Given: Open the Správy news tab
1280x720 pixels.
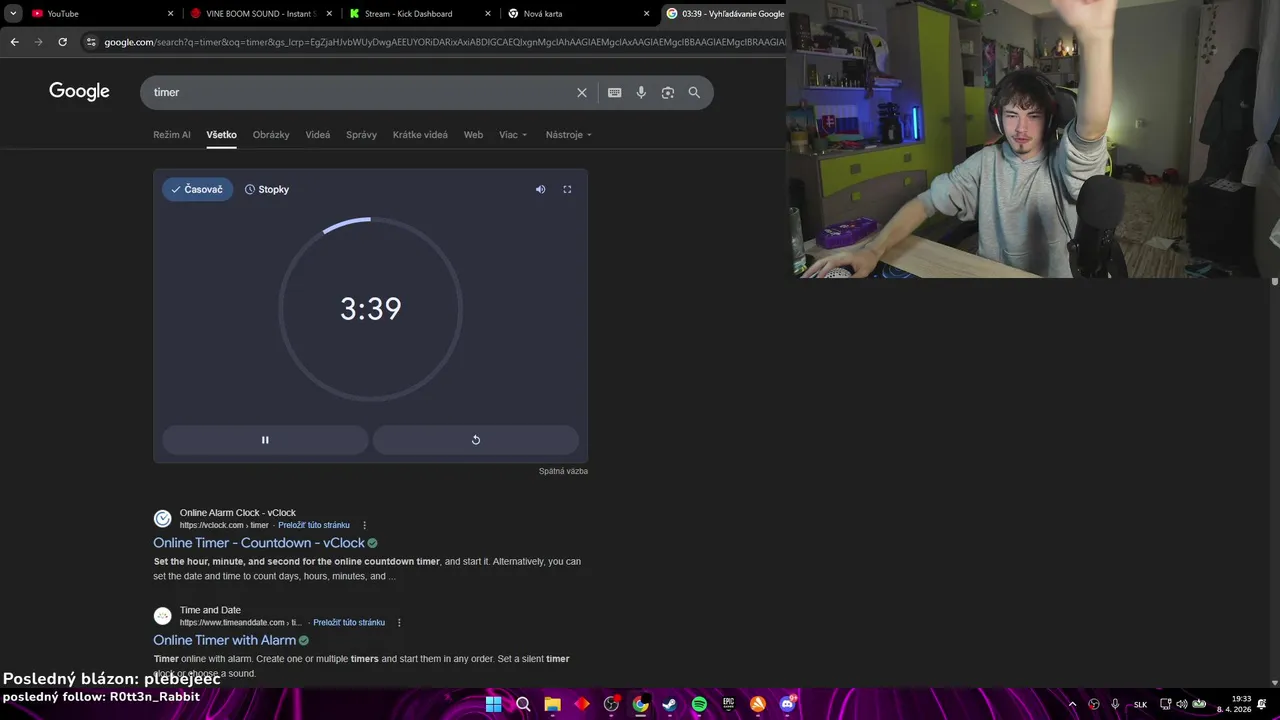Looking at the screenshot, I should (x=361, y=134).
